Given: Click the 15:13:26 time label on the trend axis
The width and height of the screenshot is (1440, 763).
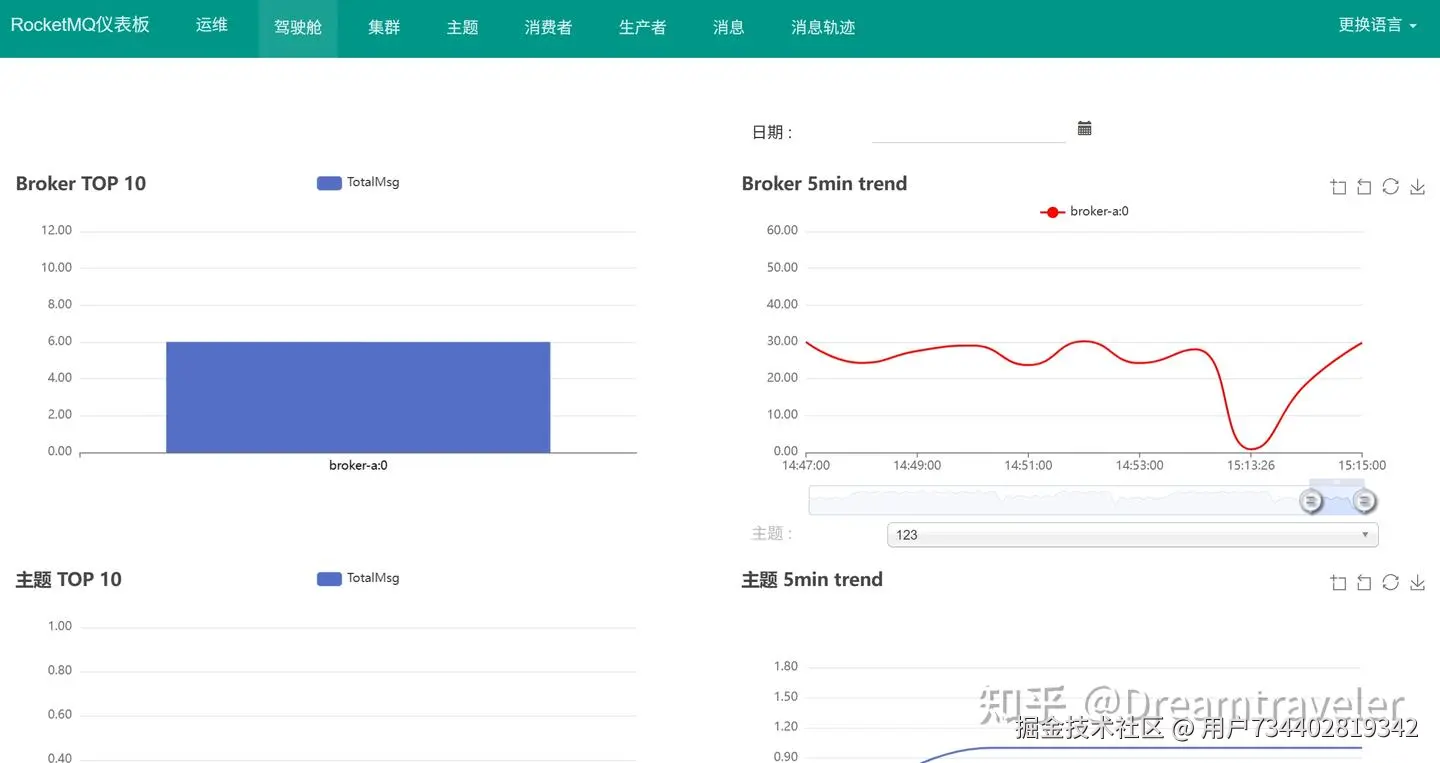Looking at the screenshot, I should click(x=1252, y=465).
